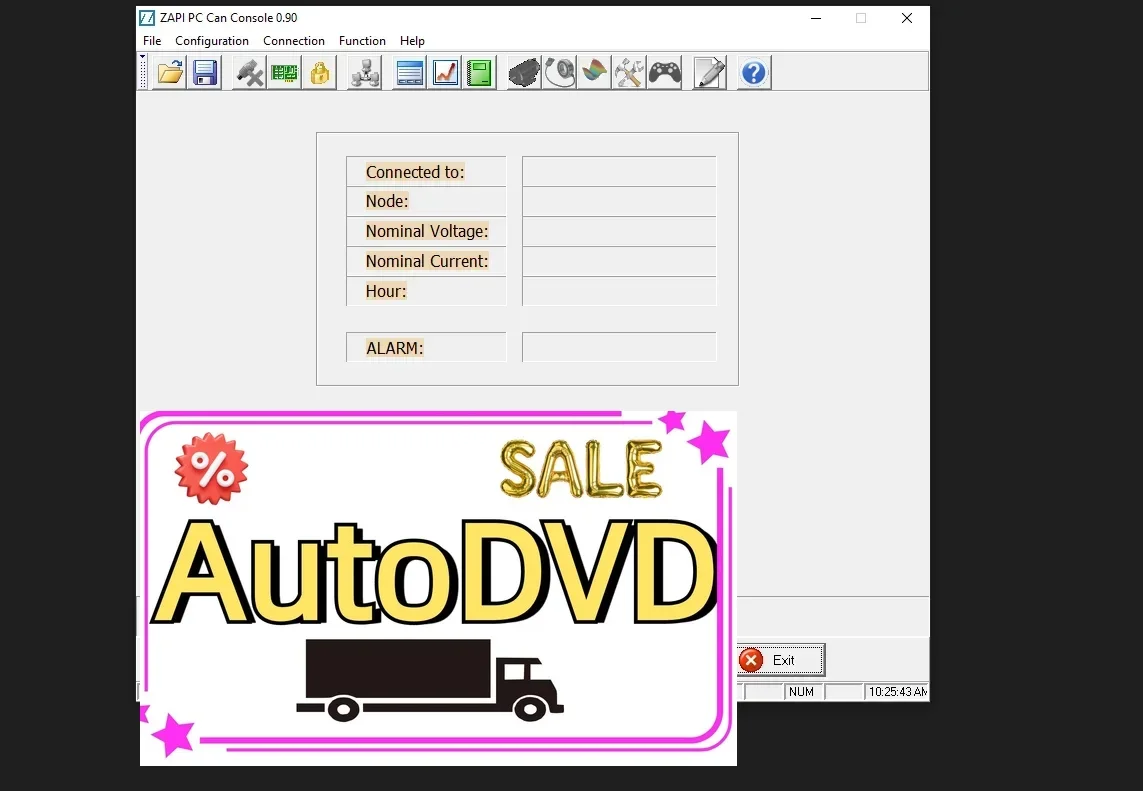Click the pencil and paper edit icon
This screenshot has width=1143, height=791.
click(709, 73)
